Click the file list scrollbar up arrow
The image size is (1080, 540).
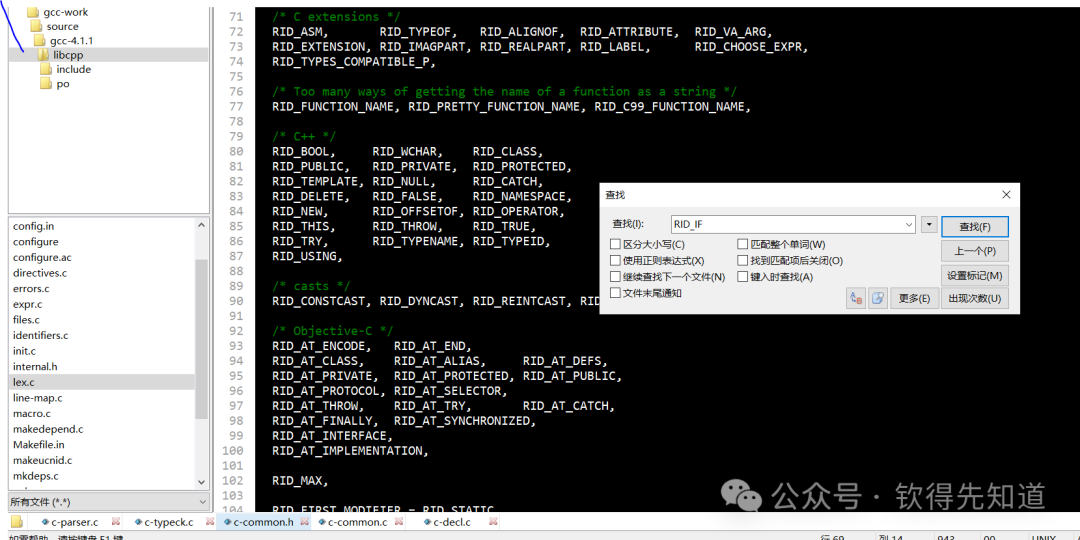tap(202, 225)
